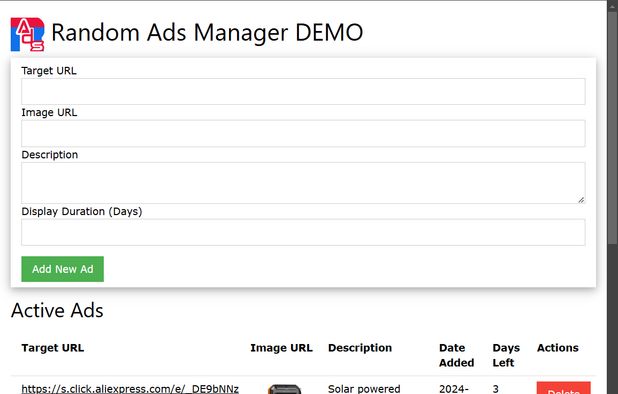The image size is (618, 394).
Task: Click the 'Days Left' column header
Action: pos(506,355)
